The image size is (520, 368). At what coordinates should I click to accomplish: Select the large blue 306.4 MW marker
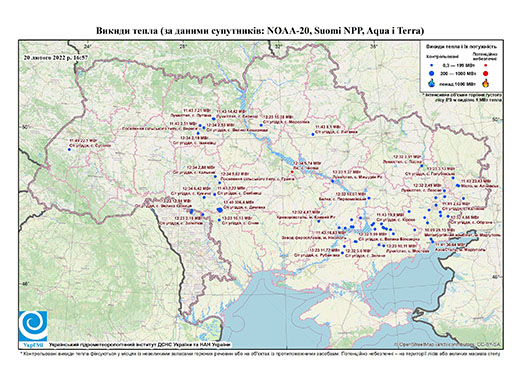220,210
